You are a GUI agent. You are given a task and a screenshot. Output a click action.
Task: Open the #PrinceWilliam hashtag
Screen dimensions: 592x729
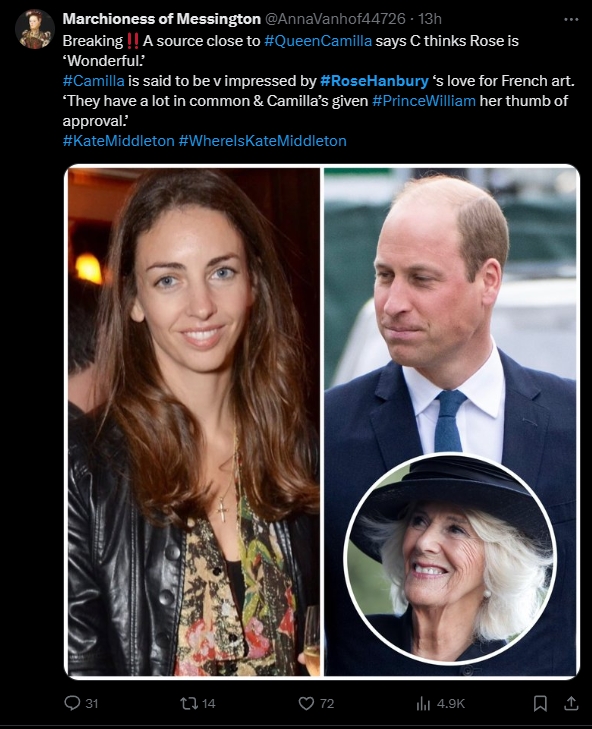(x=424, y=101)
